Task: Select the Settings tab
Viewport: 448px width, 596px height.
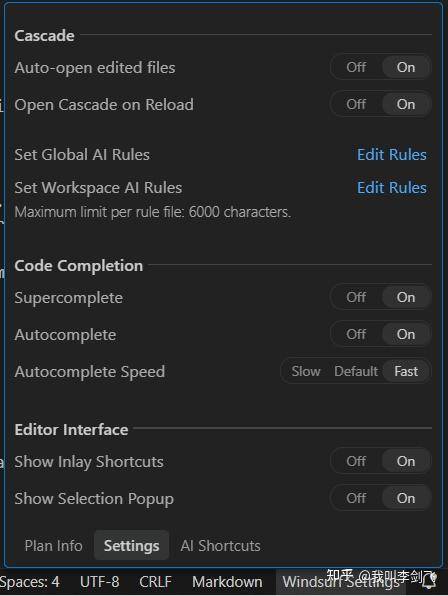Action: point(131,545)
